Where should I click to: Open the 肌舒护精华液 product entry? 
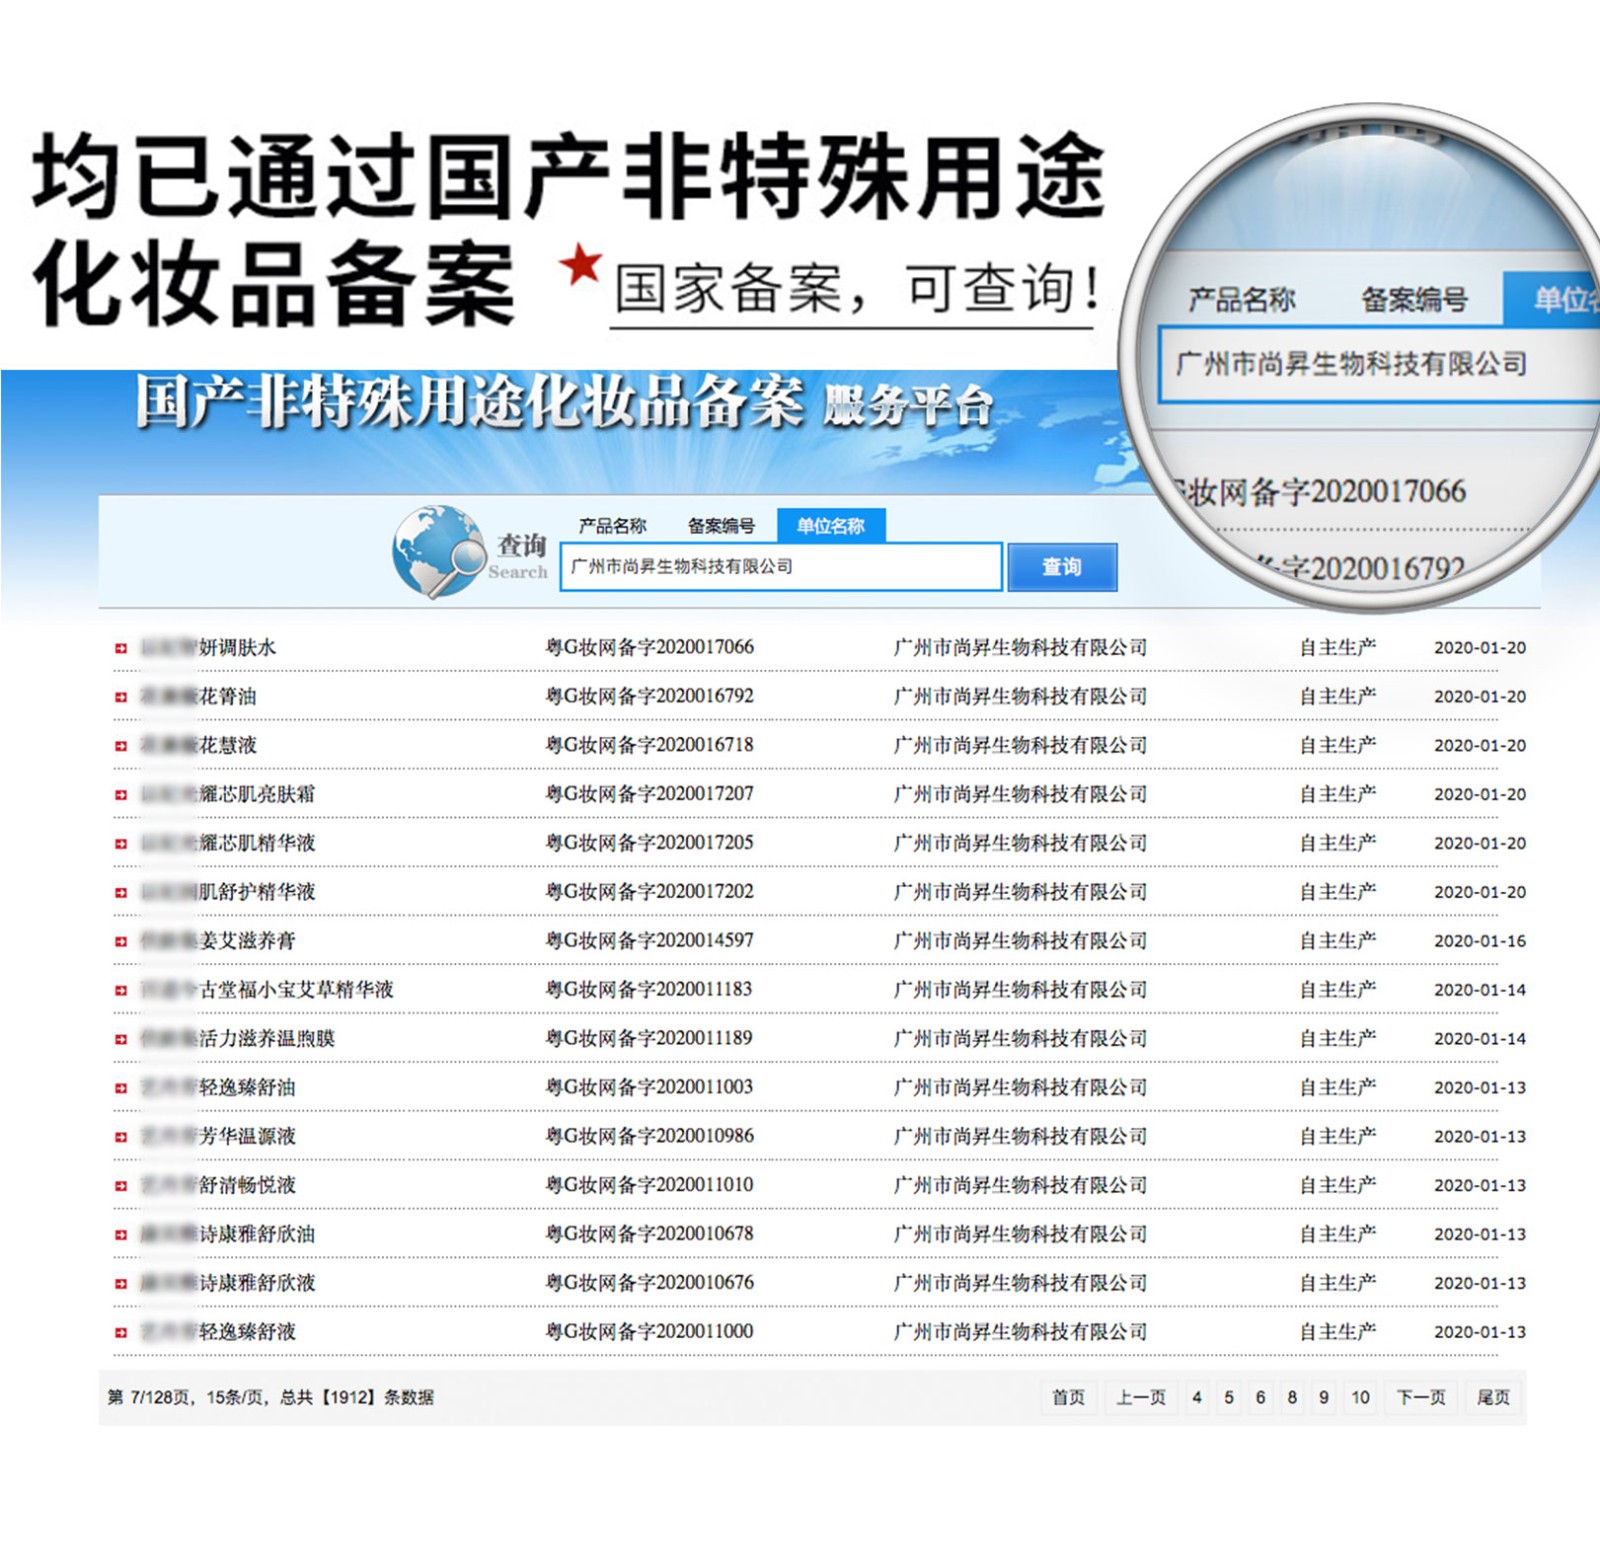(x=256, y=892)
